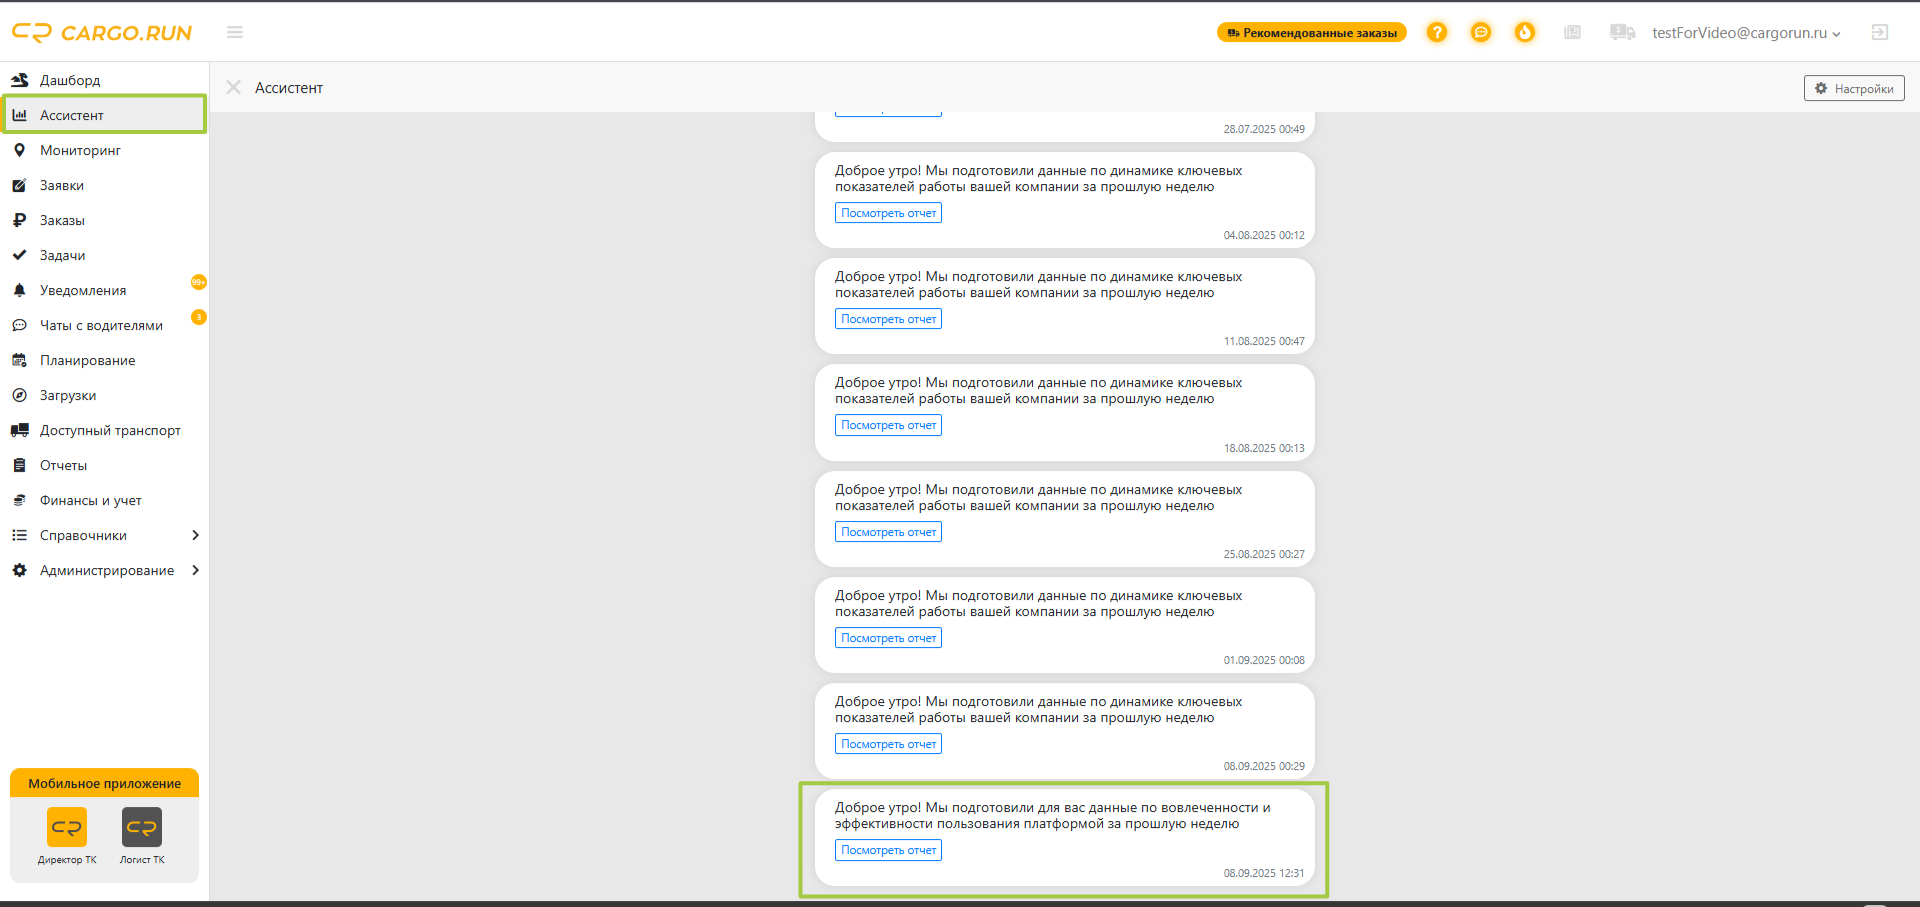Click the 08.09.2025 12:31 timestamp
Image resolution: width=1920 pixels, height=907 pixels.
click(x=1264, y=873)
